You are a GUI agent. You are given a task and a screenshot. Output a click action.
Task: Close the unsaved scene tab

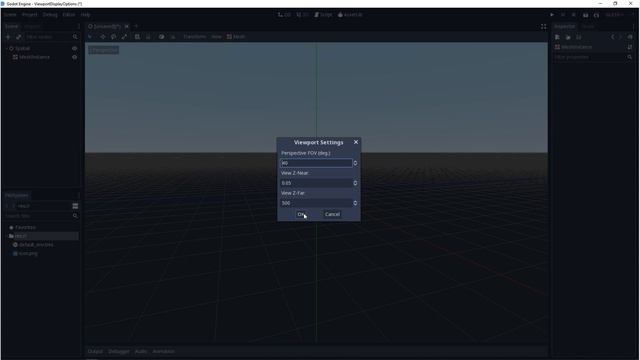(x=127, y=26)
